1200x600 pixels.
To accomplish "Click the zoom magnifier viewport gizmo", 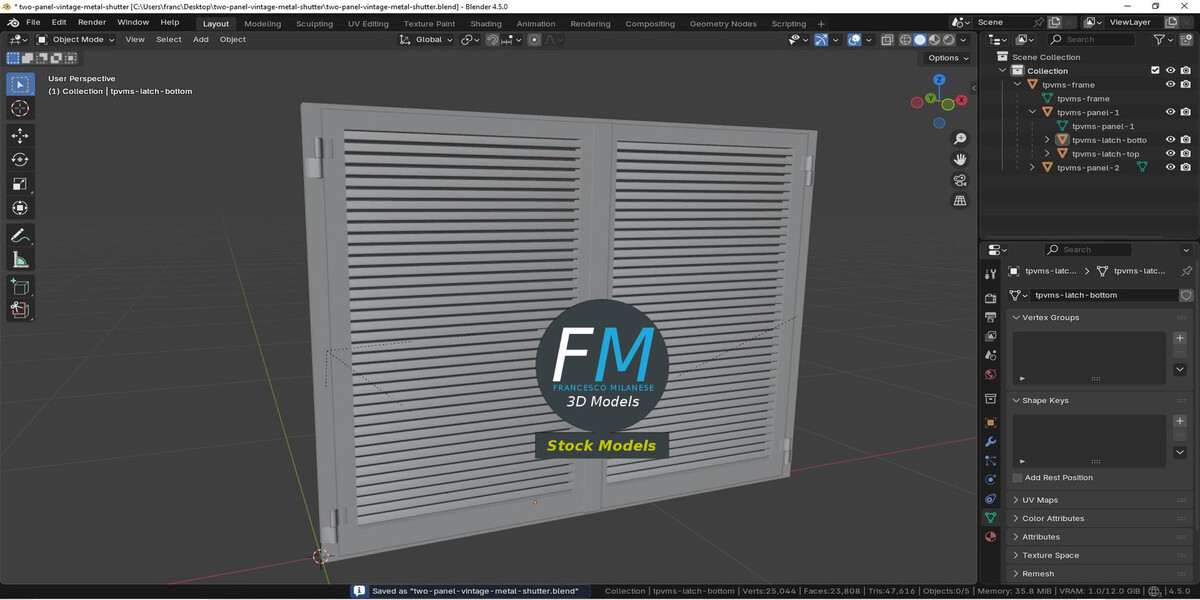I will click(960, 139).
